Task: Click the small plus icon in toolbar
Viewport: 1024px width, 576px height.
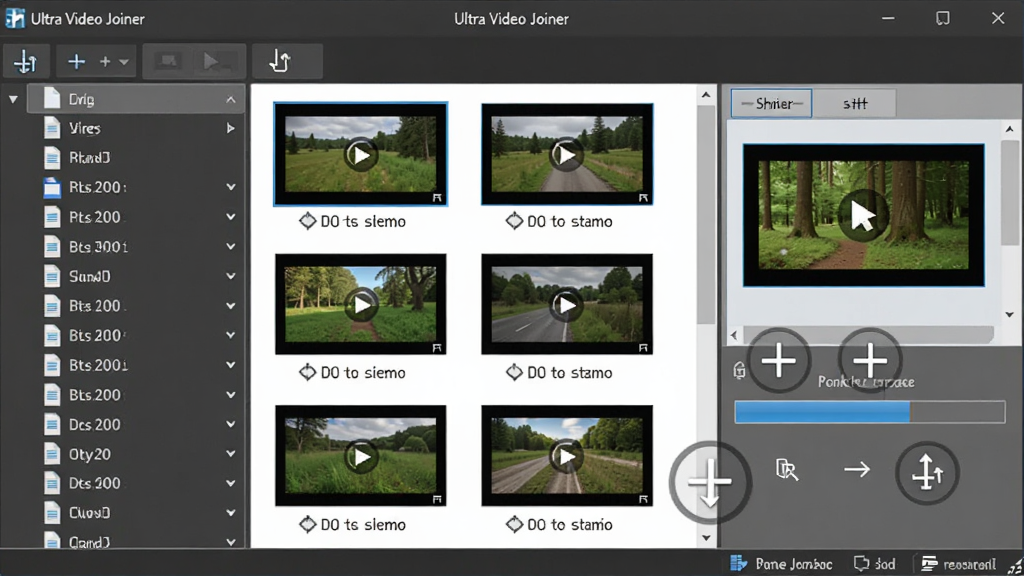Action: pyautogui.click(x=104, y=62)
